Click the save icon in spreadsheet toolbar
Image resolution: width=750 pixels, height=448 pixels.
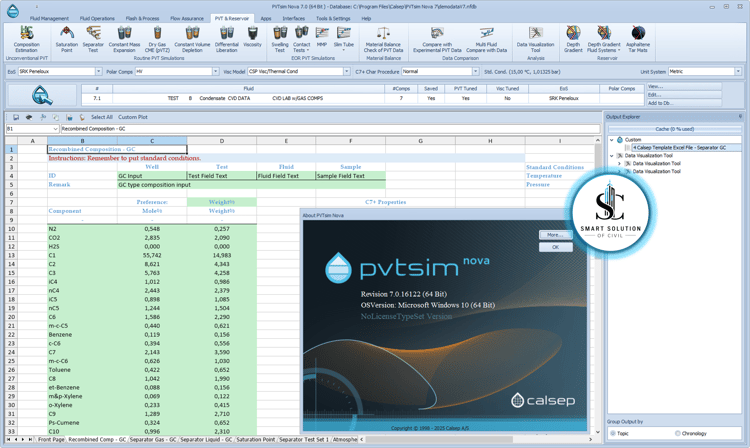point(16,117)
